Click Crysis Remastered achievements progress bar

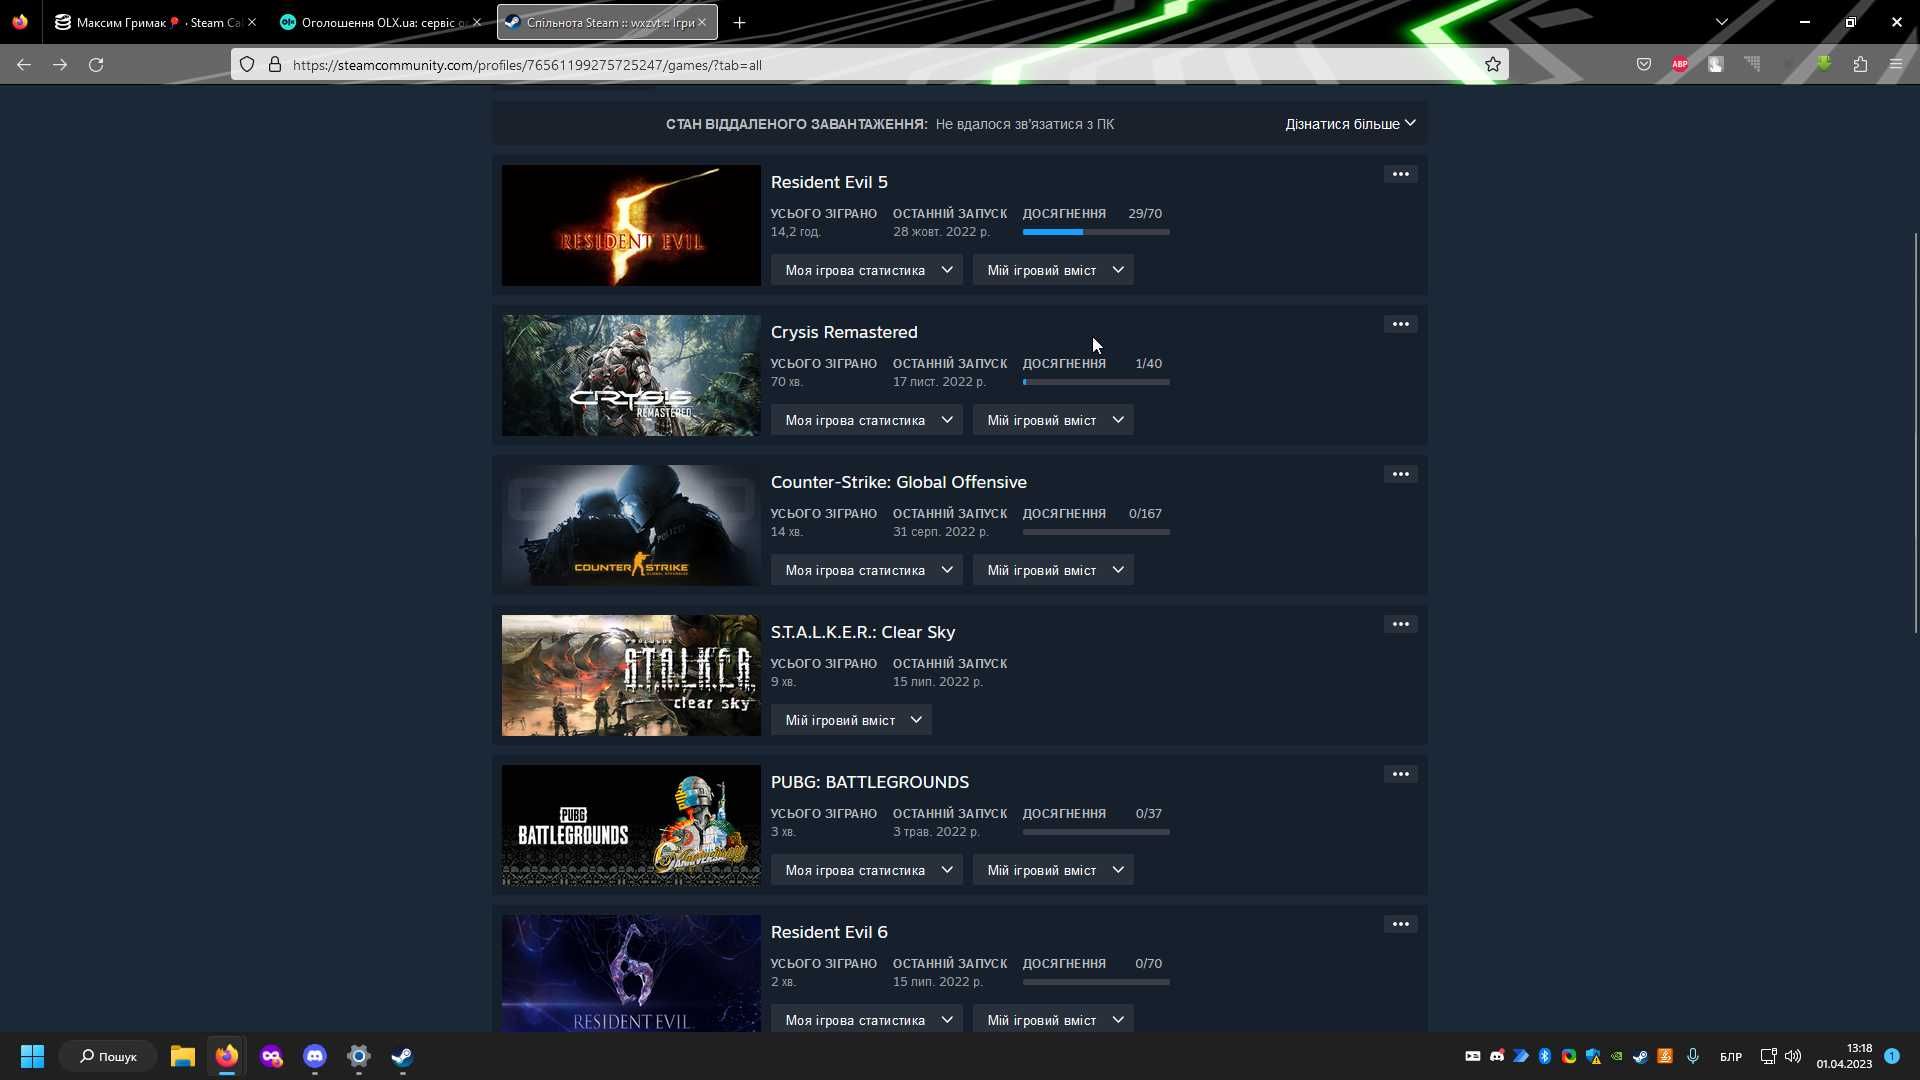pyautogui.click(x=1096, y=382)
